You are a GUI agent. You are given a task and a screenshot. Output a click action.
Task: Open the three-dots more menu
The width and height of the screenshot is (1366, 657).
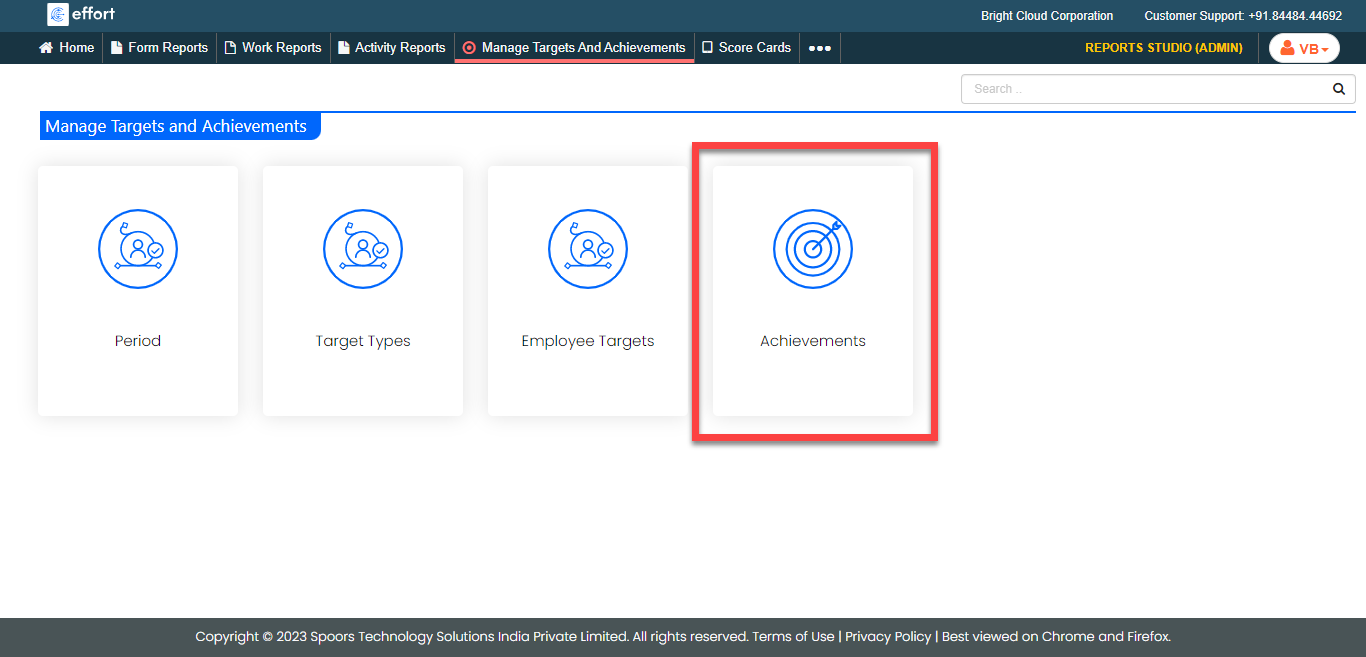pyautogui.click(x=820, y=48)
